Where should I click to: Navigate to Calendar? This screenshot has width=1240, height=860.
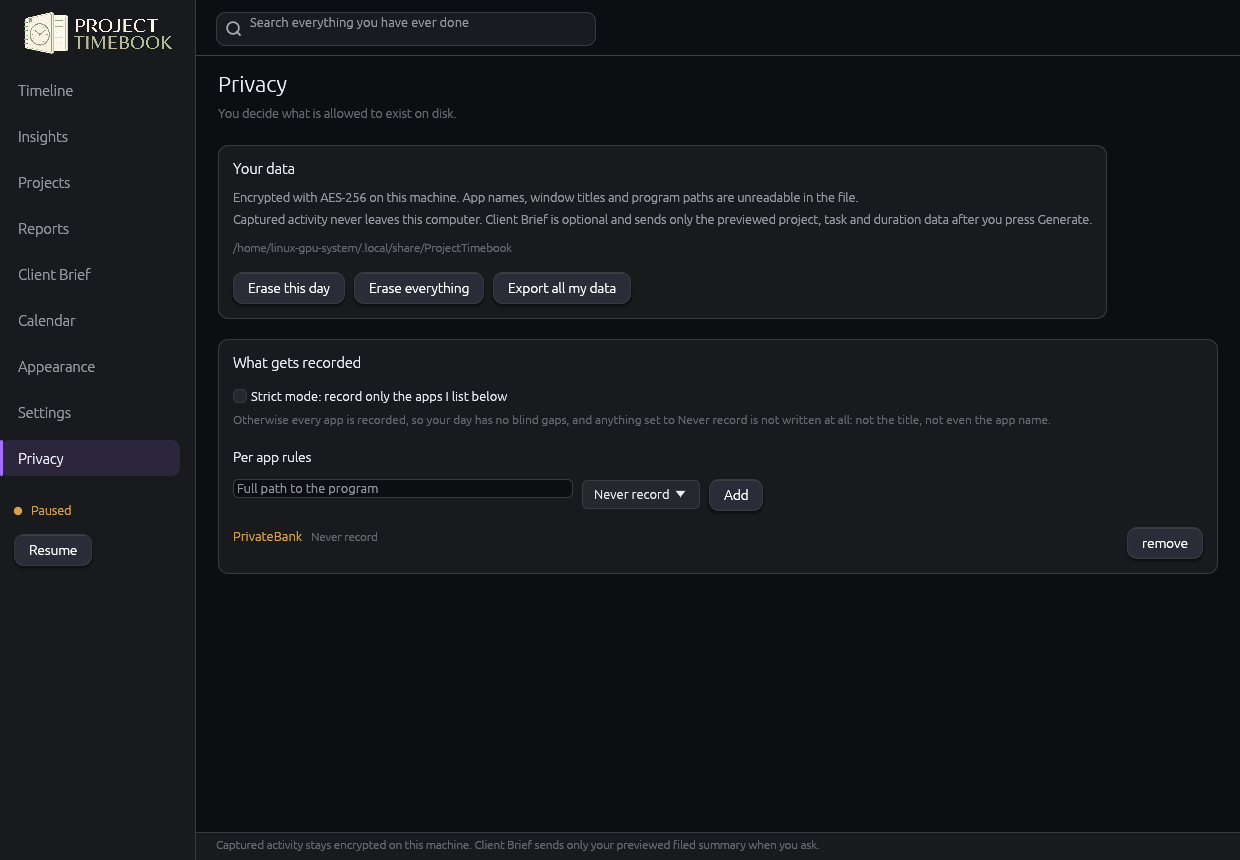click(90, 320)
